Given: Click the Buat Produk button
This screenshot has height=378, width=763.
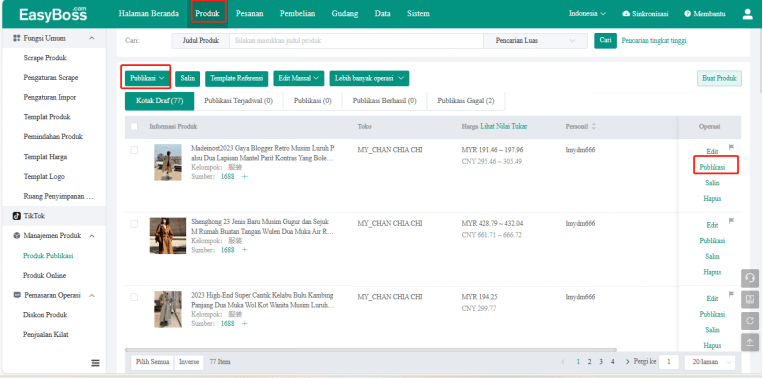Looking at the screenshot, I should pyautogui.click(x=719, y=78).
